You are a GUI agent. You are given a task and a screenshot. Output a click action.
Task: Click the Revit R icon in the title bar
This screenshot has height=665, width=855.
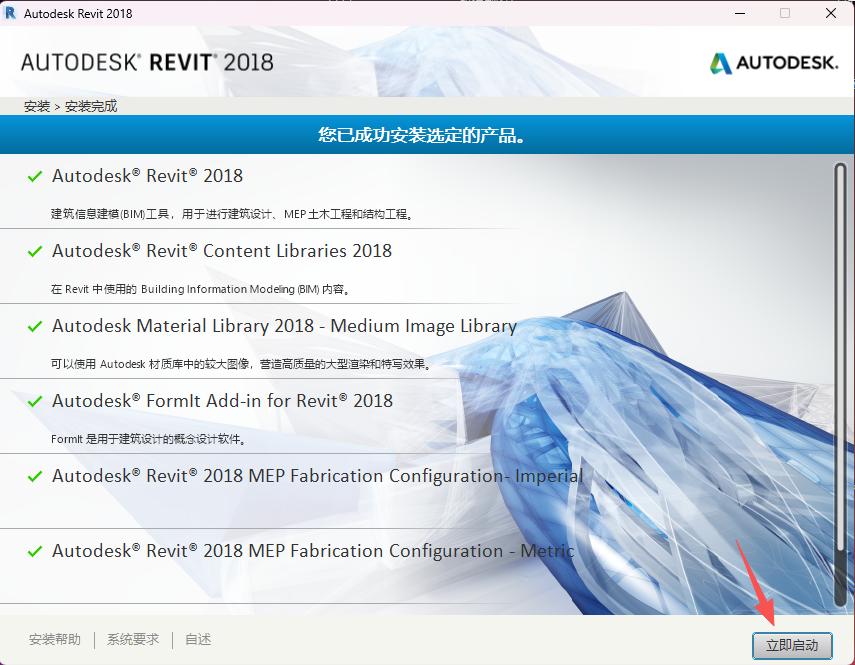[x=12, y=12]
